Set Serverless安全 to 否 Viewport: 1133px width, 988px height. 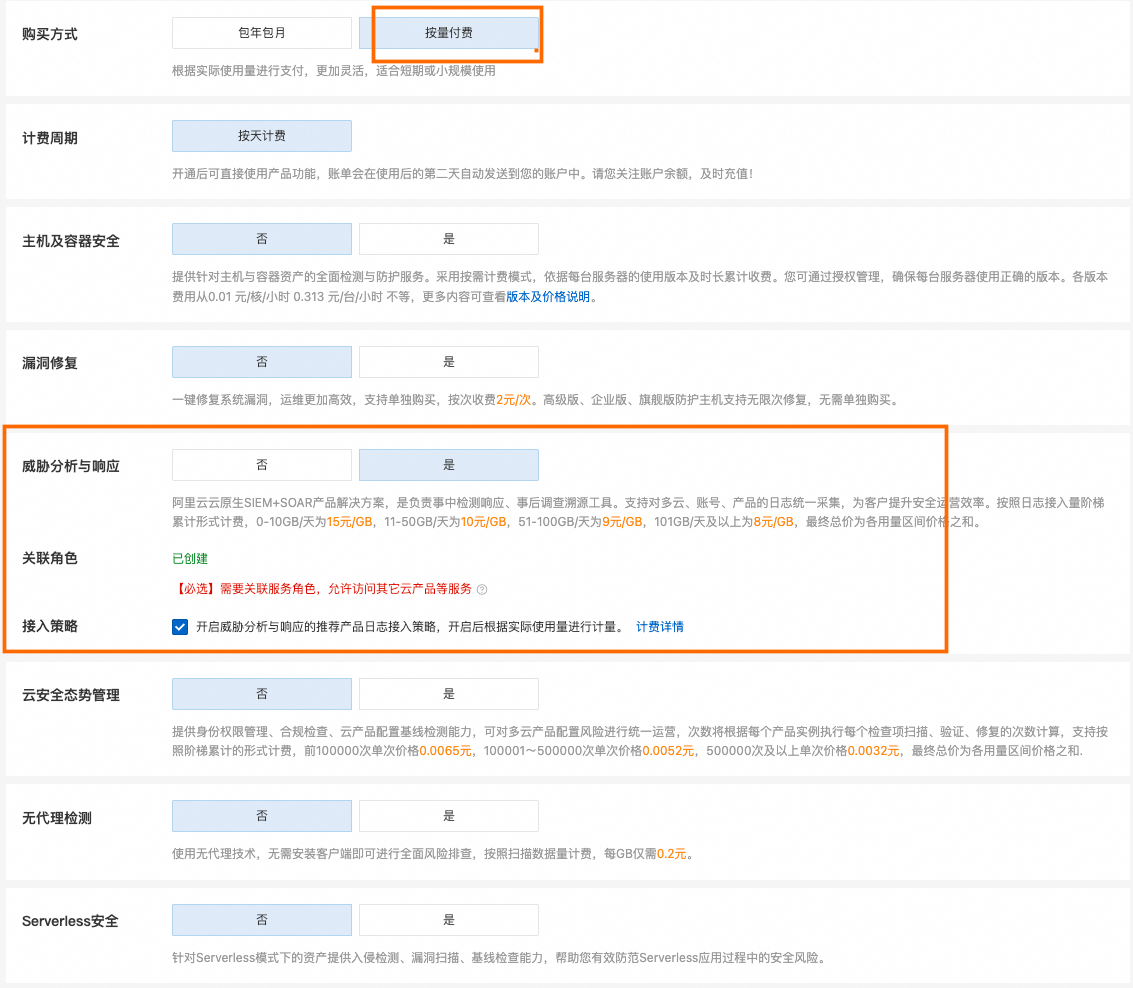pos(262,920)
